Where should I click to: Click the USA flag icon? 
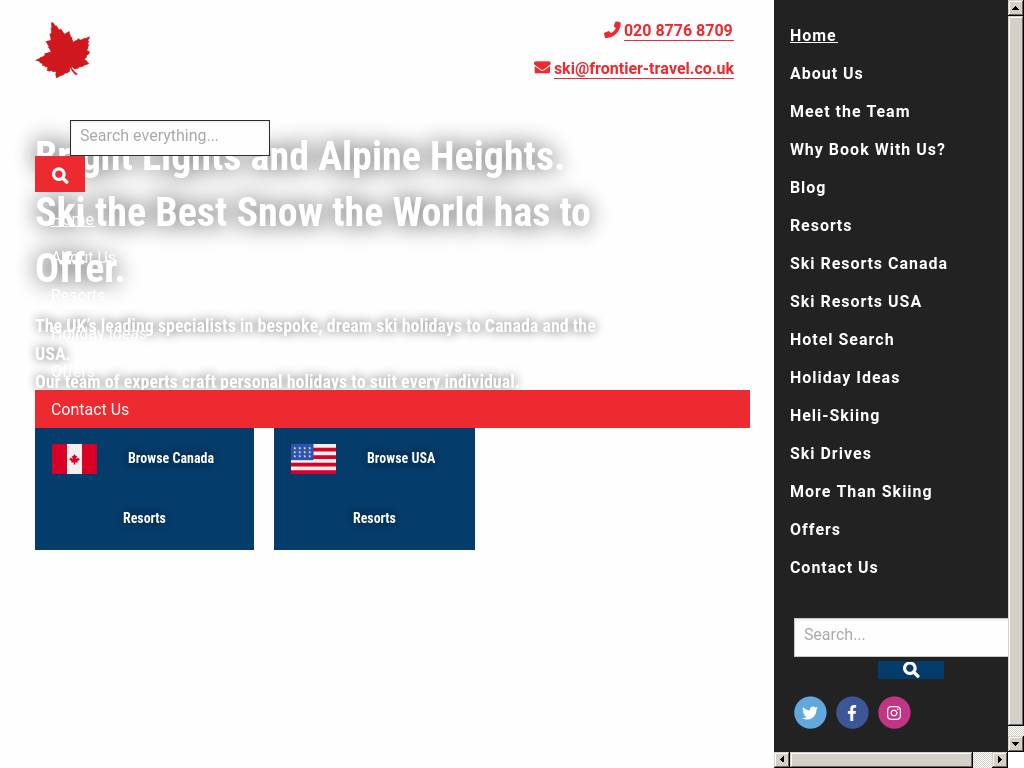point(313,459)
